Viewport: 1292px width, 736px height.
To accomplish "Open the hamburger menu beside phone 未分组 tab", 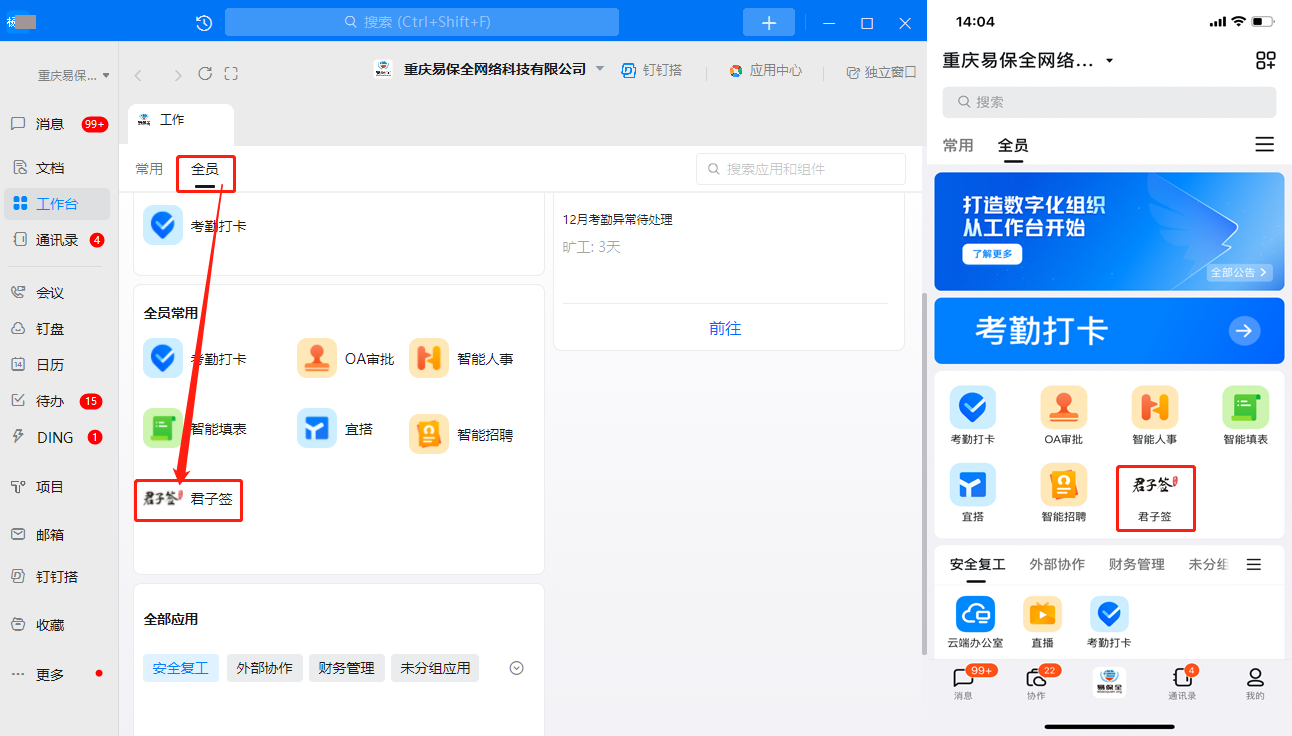I will [1254, 564].
